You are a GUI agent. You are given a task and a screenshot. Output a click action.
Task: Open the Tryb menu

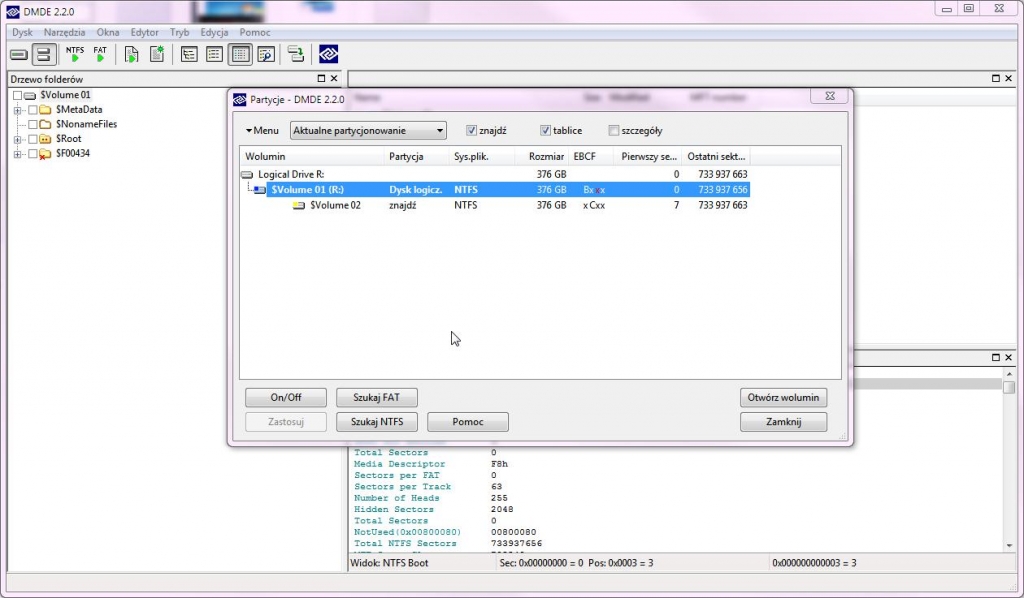pos(179,32)
